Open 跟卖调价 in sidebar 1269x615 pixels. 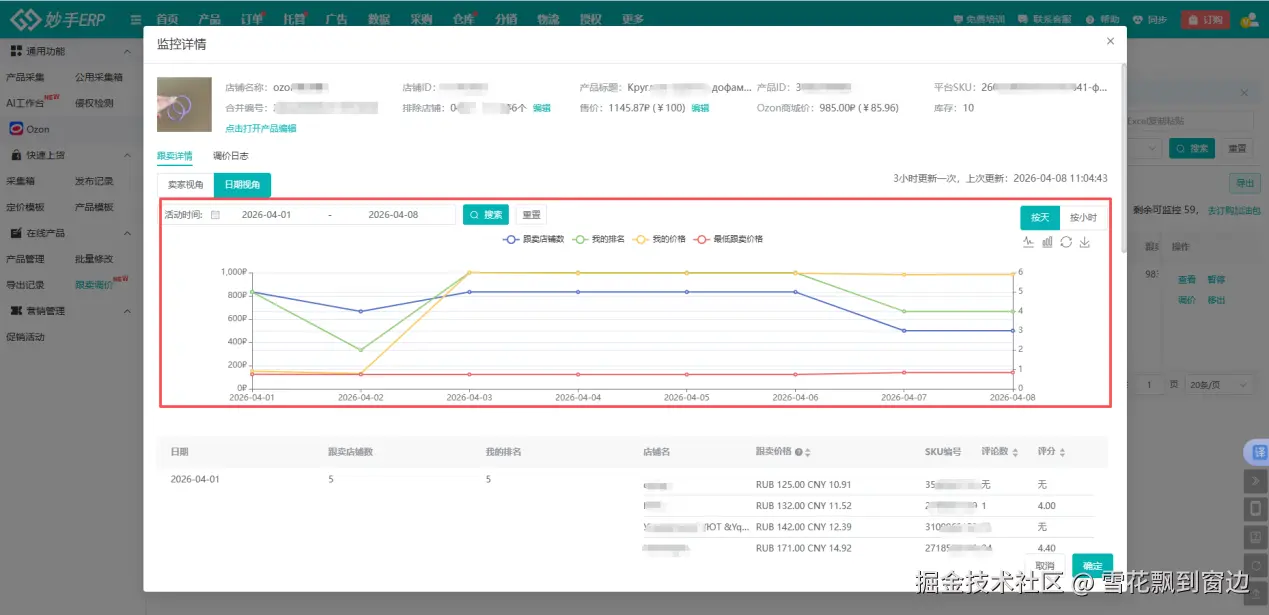click(x=94, y=285)
